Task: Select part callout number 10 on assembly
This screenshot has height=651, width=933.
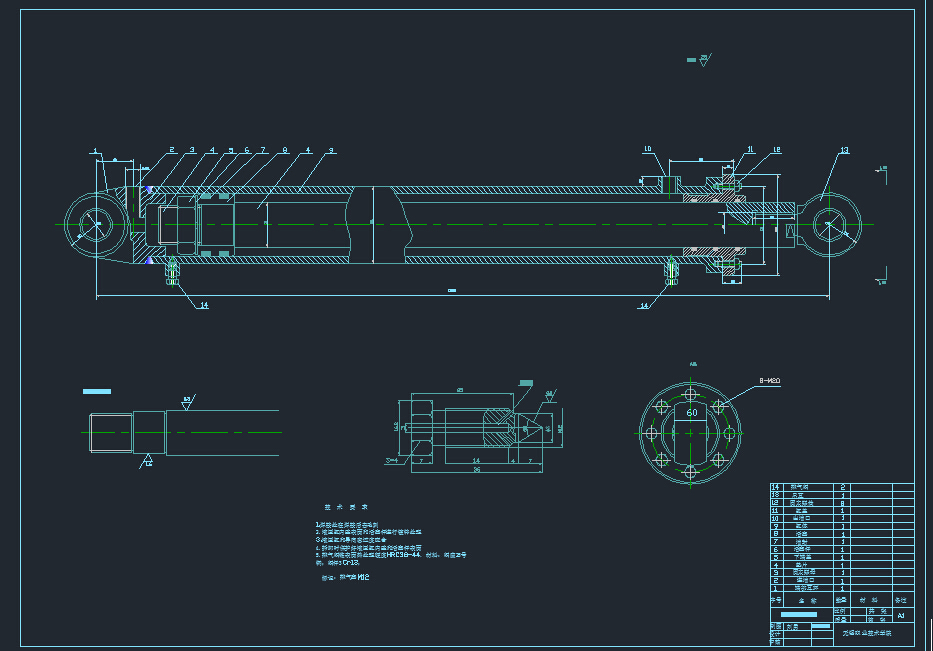Action: [x=648, y=149]
